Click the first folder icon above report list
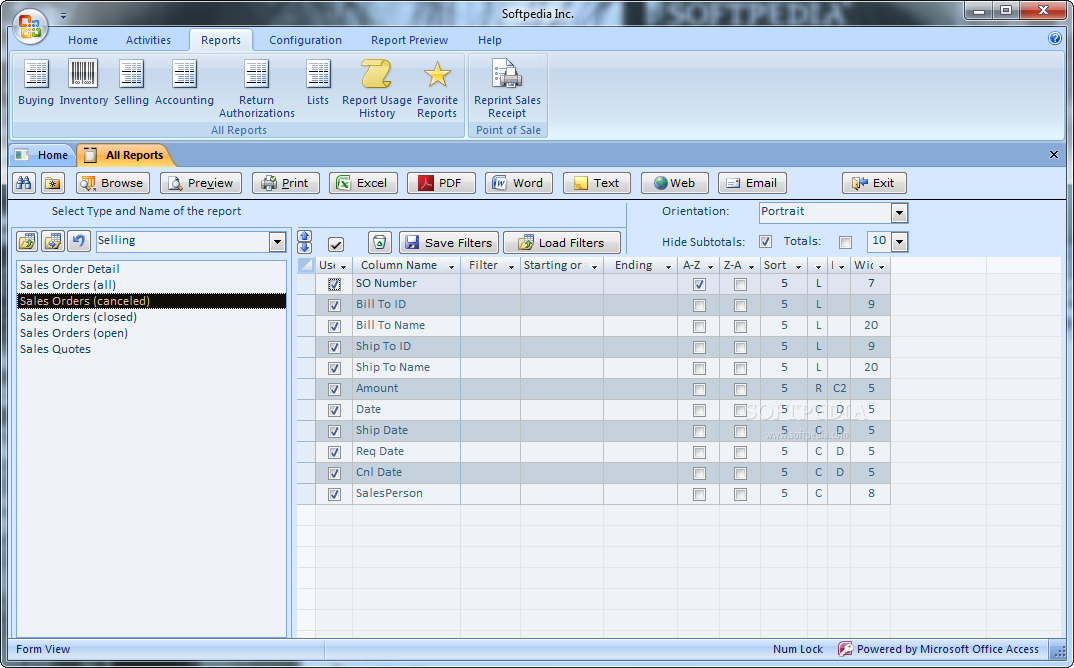Image resolution: width=1074 pixels, height=668 pixels. [x=27, y=241]
